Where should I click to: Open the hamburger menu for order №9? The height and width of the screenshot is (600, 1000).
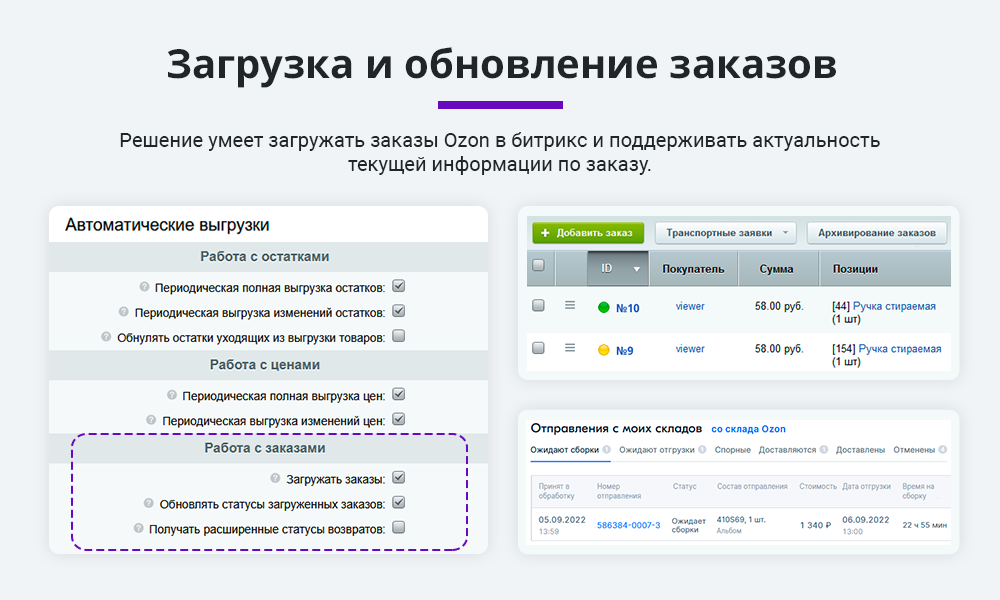point(569,349)
